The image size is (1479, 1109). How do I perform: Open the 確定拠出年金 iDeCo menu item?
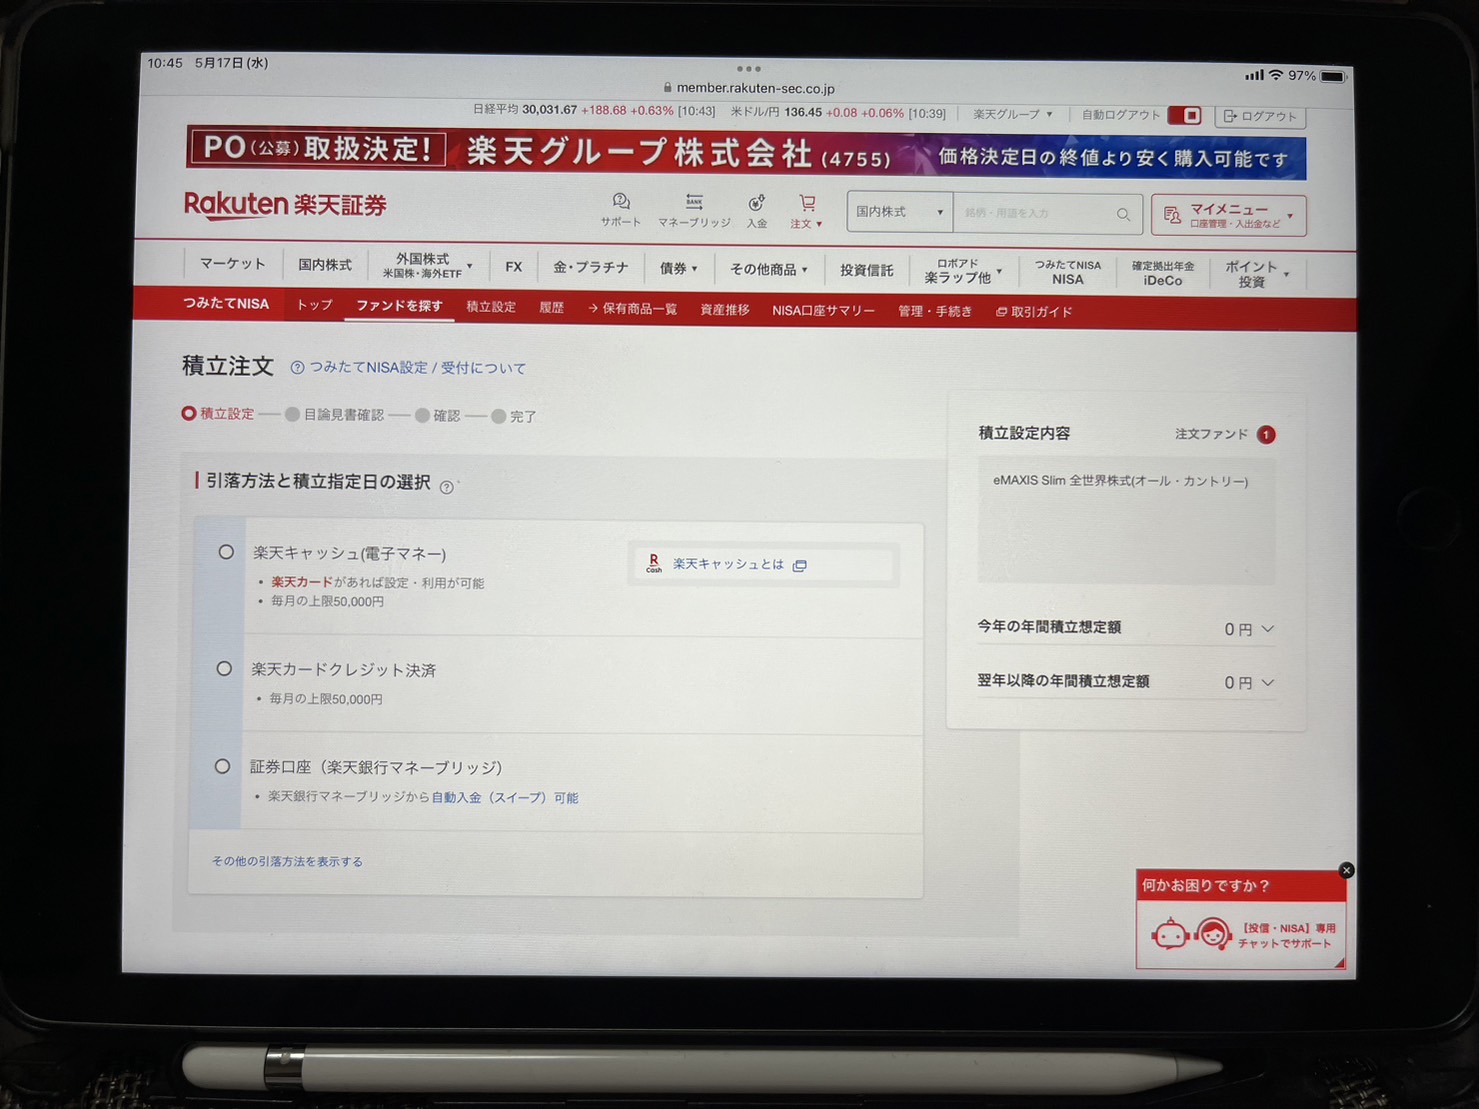tap(1162, 273)
